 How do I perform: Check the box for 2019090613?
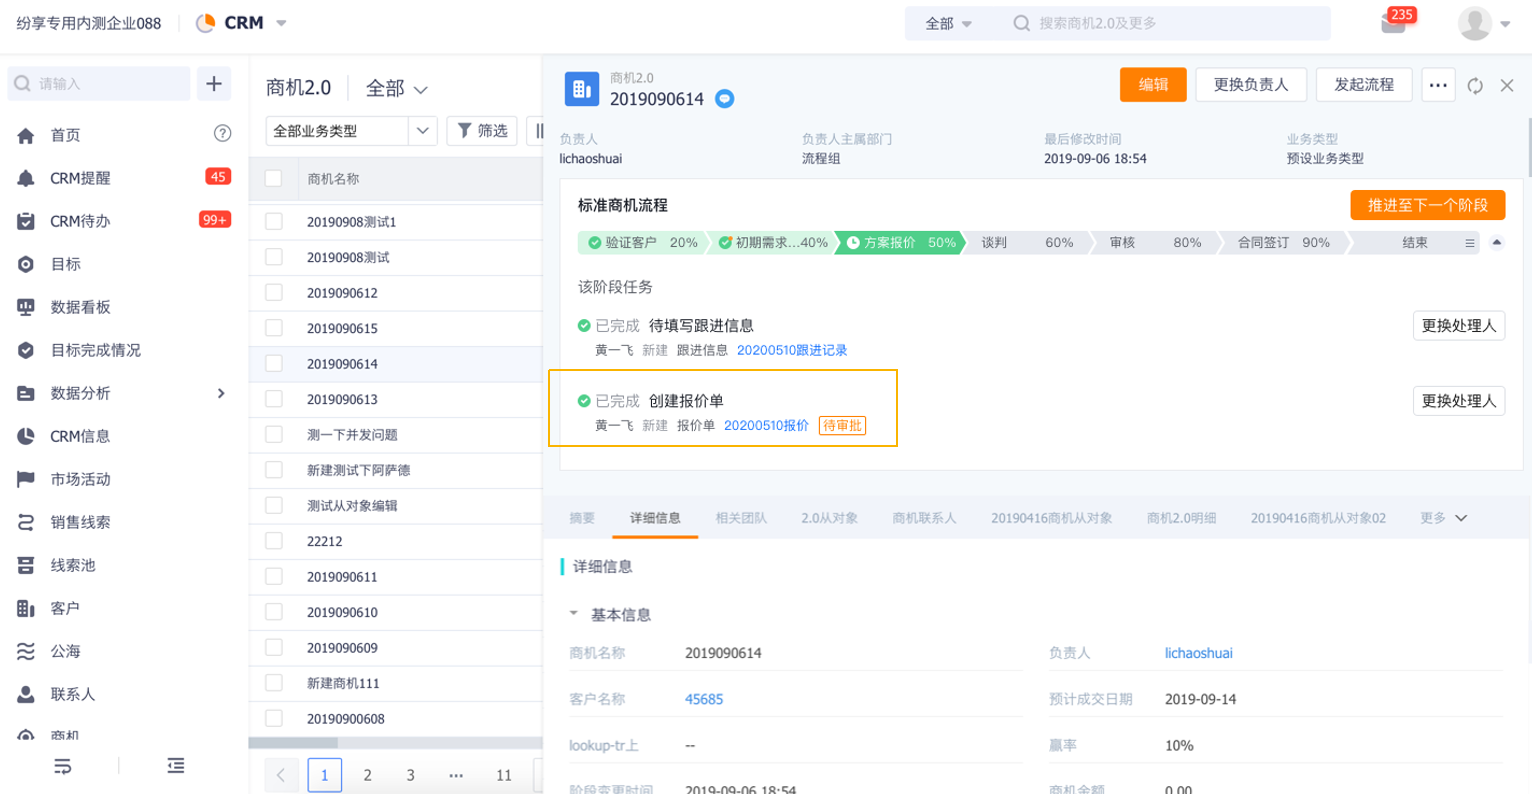click(273, 399)
